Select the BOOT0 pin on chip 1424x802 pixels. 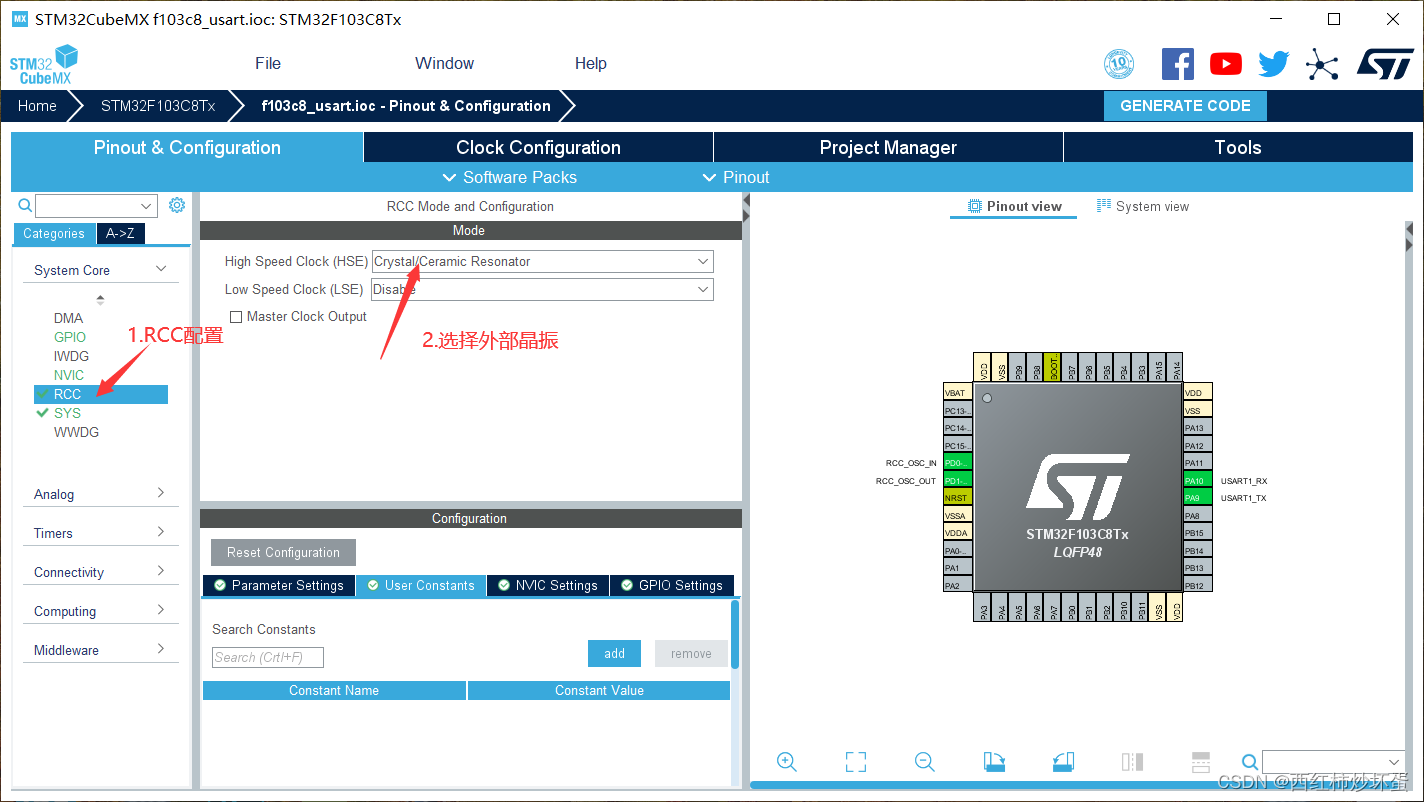[x=1052, y=367]
